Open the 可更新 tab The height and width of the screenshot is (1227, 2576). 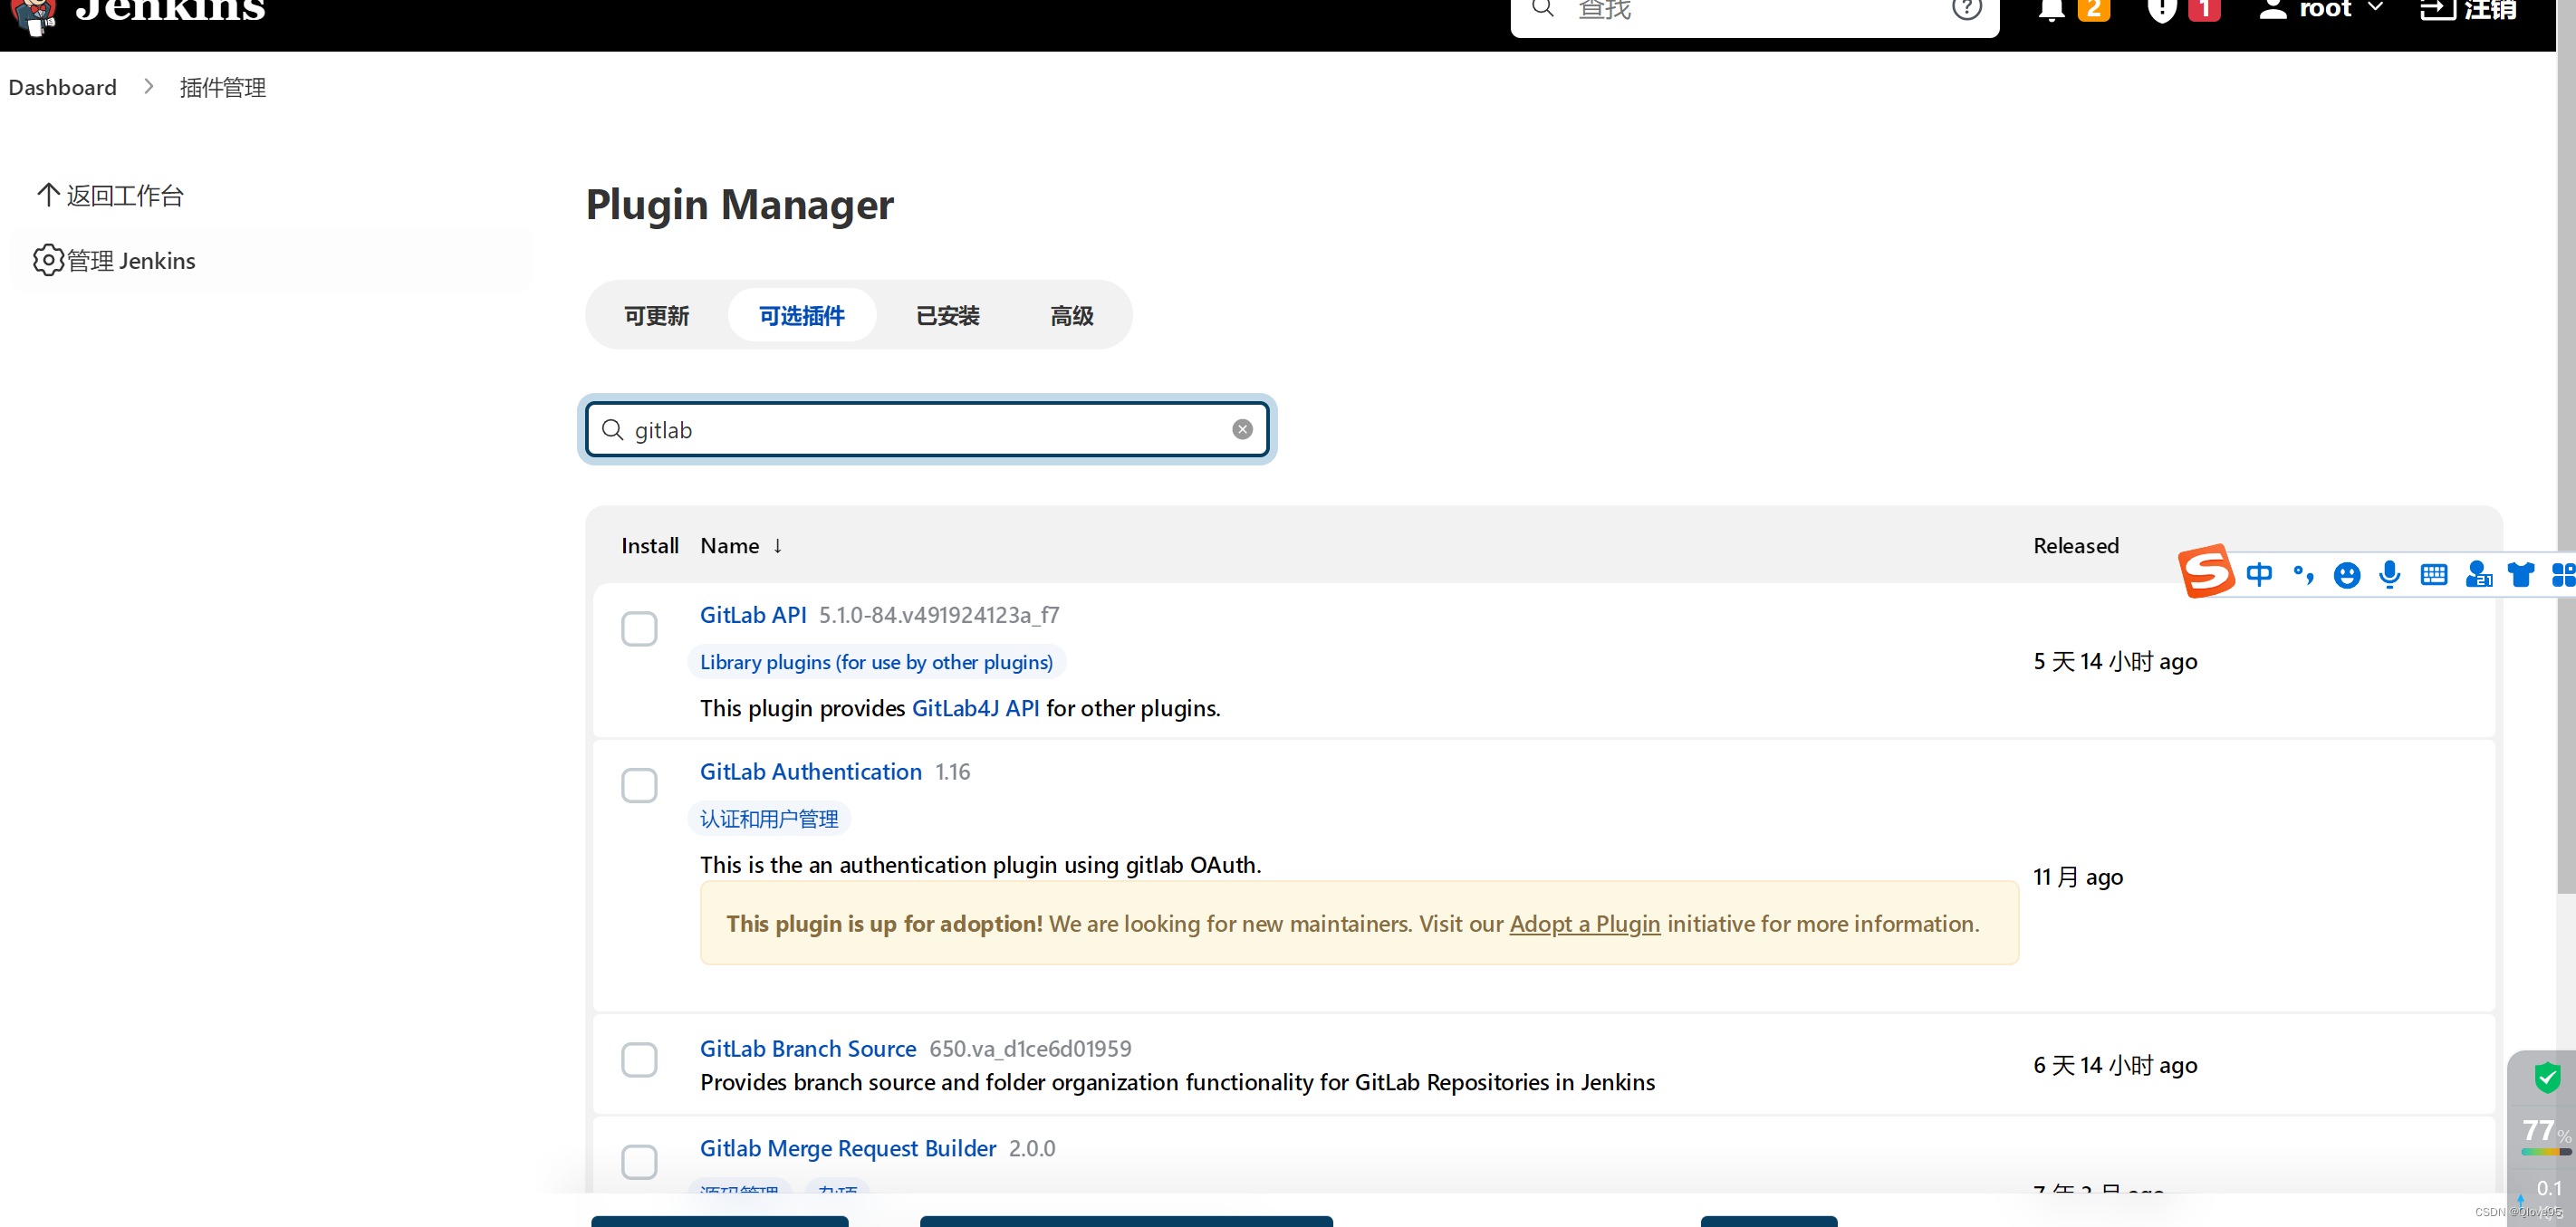tap(657, 315)
